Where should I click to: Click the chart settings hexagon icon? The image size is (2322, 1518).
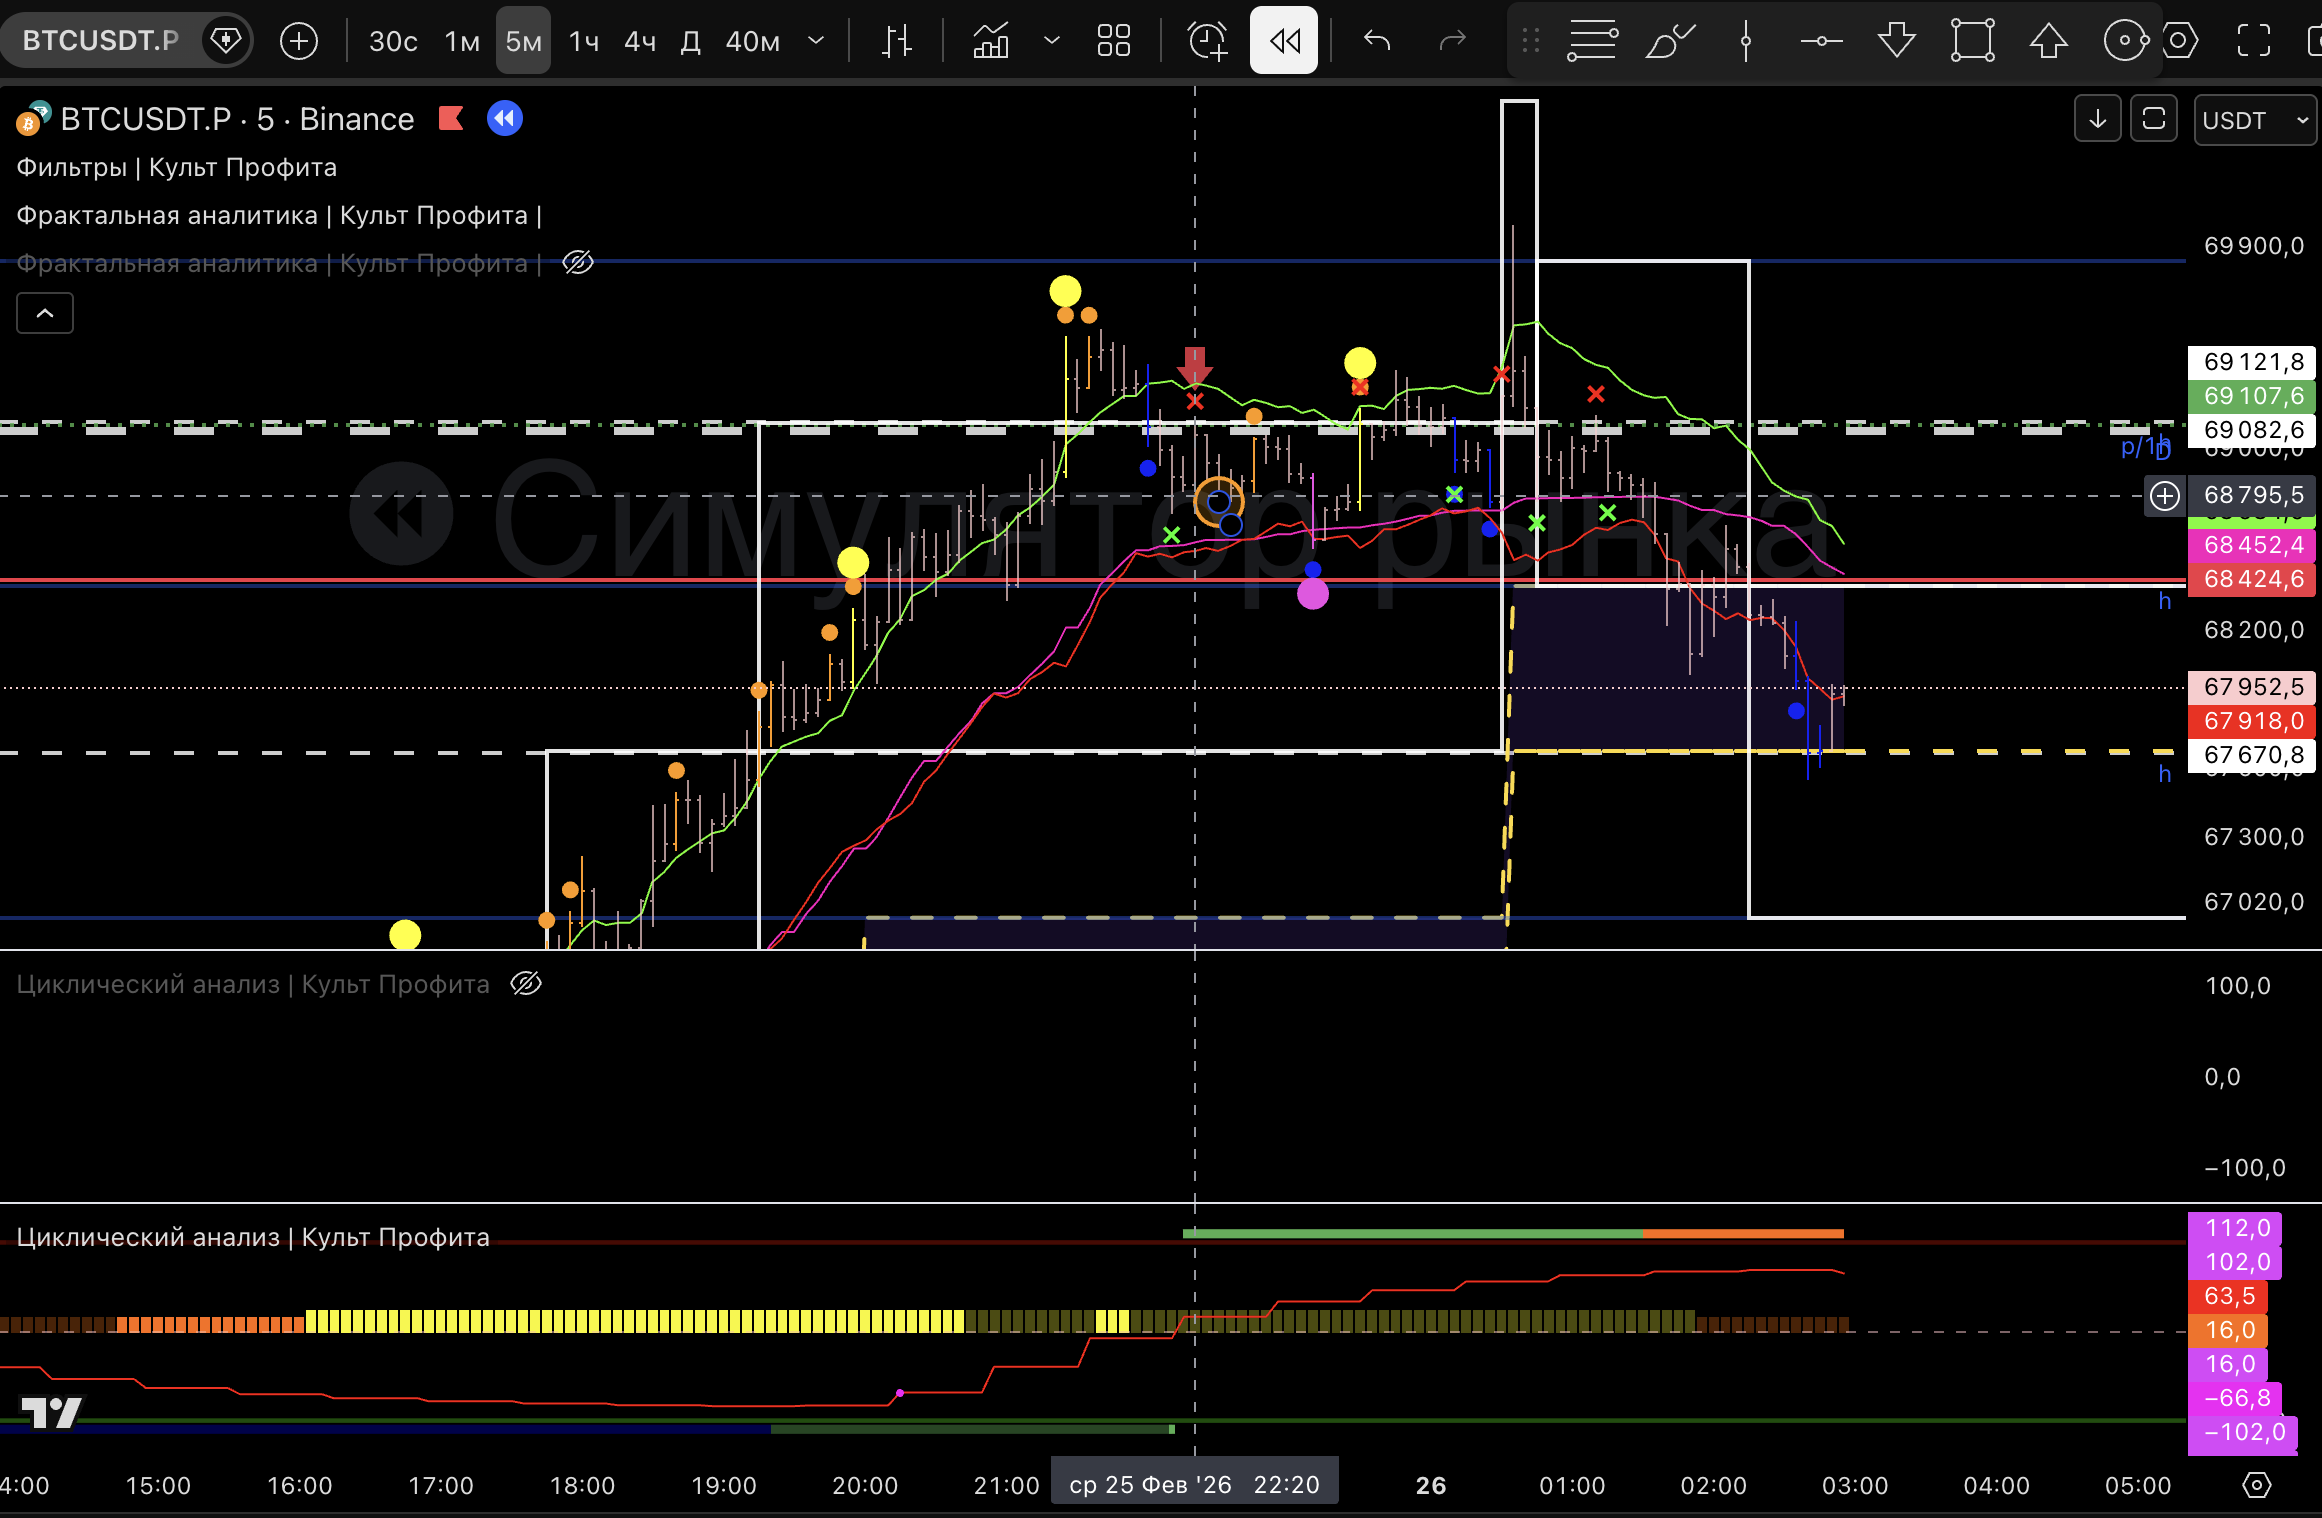click(2180, 41)
